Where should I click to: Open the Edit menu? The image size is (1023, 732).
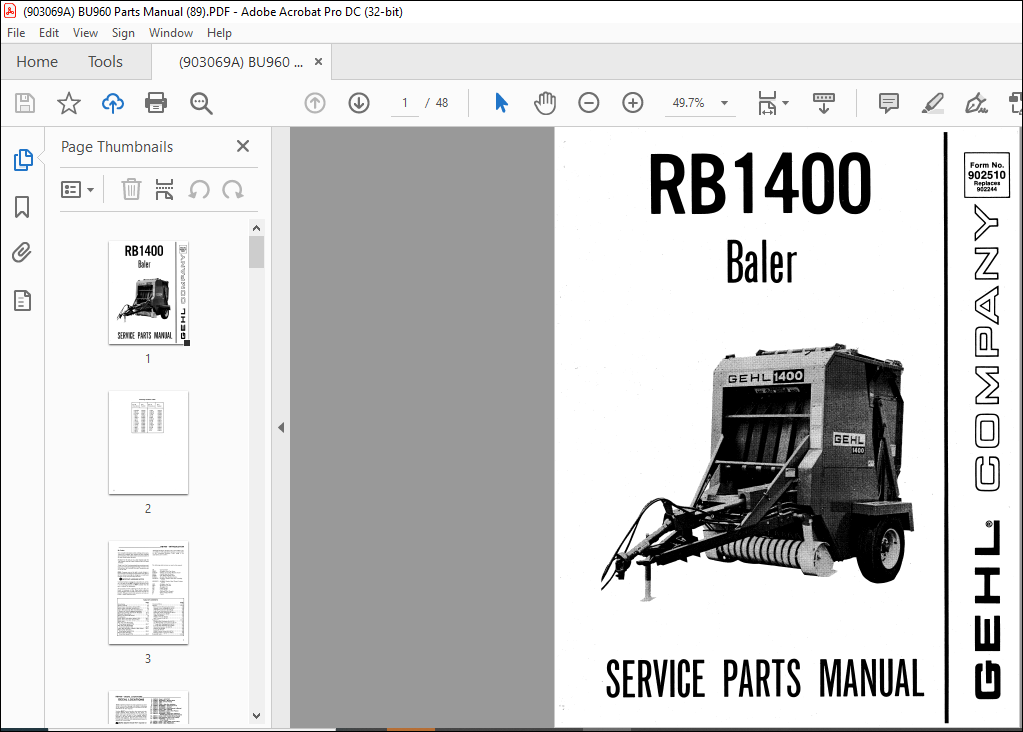(49, 33)
